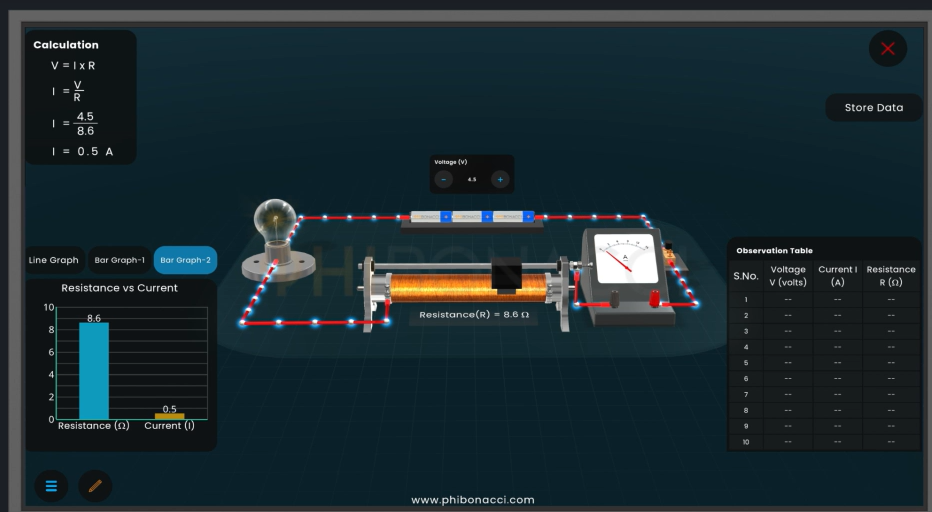Switch to Line Graph tab
This screenshot has height=512, width=932.
pyautogui.click(x=54, y=260)
